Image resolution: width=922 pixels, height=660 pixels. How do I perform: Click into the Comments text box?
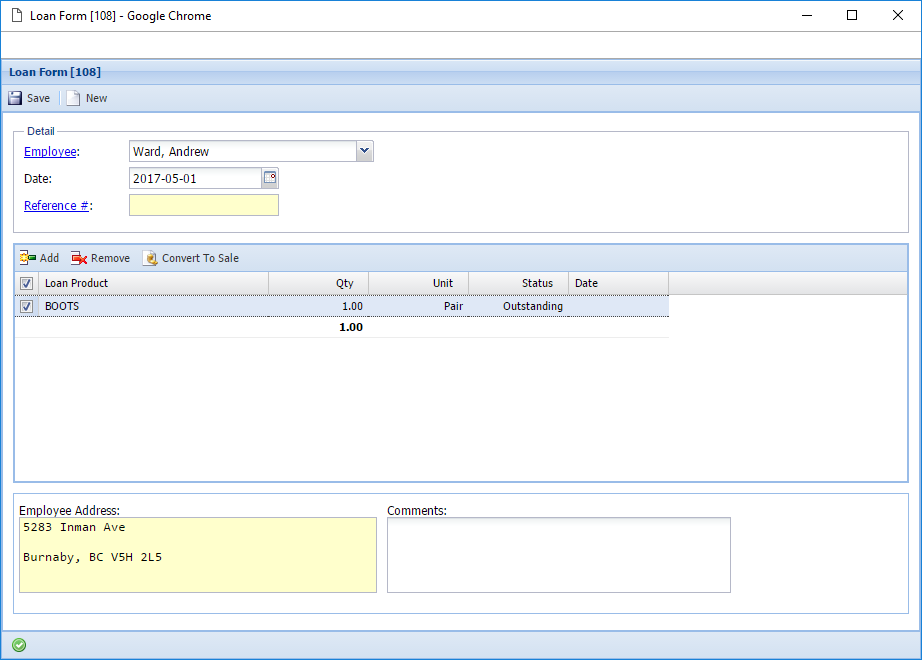coord(558,554)
